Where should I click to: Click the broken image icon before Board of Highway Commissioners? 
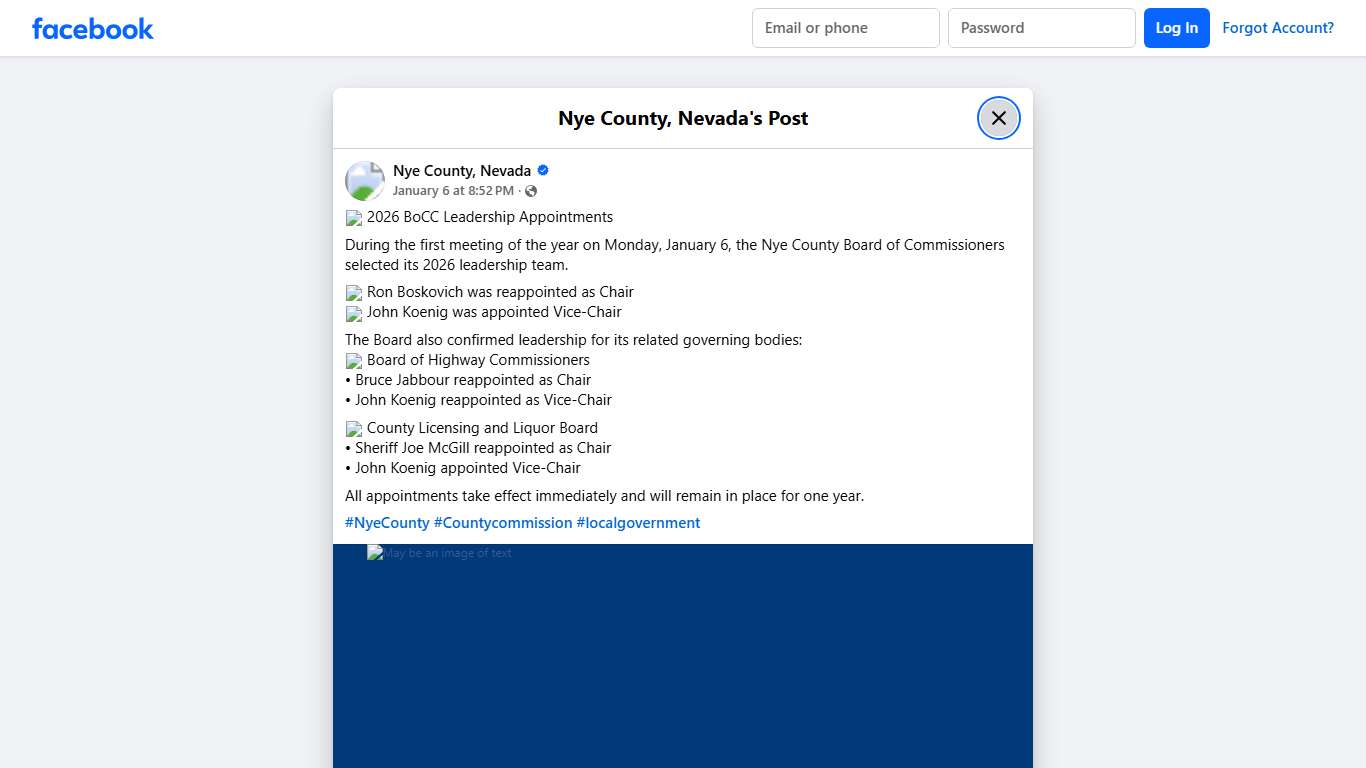[x=354, y=360]
